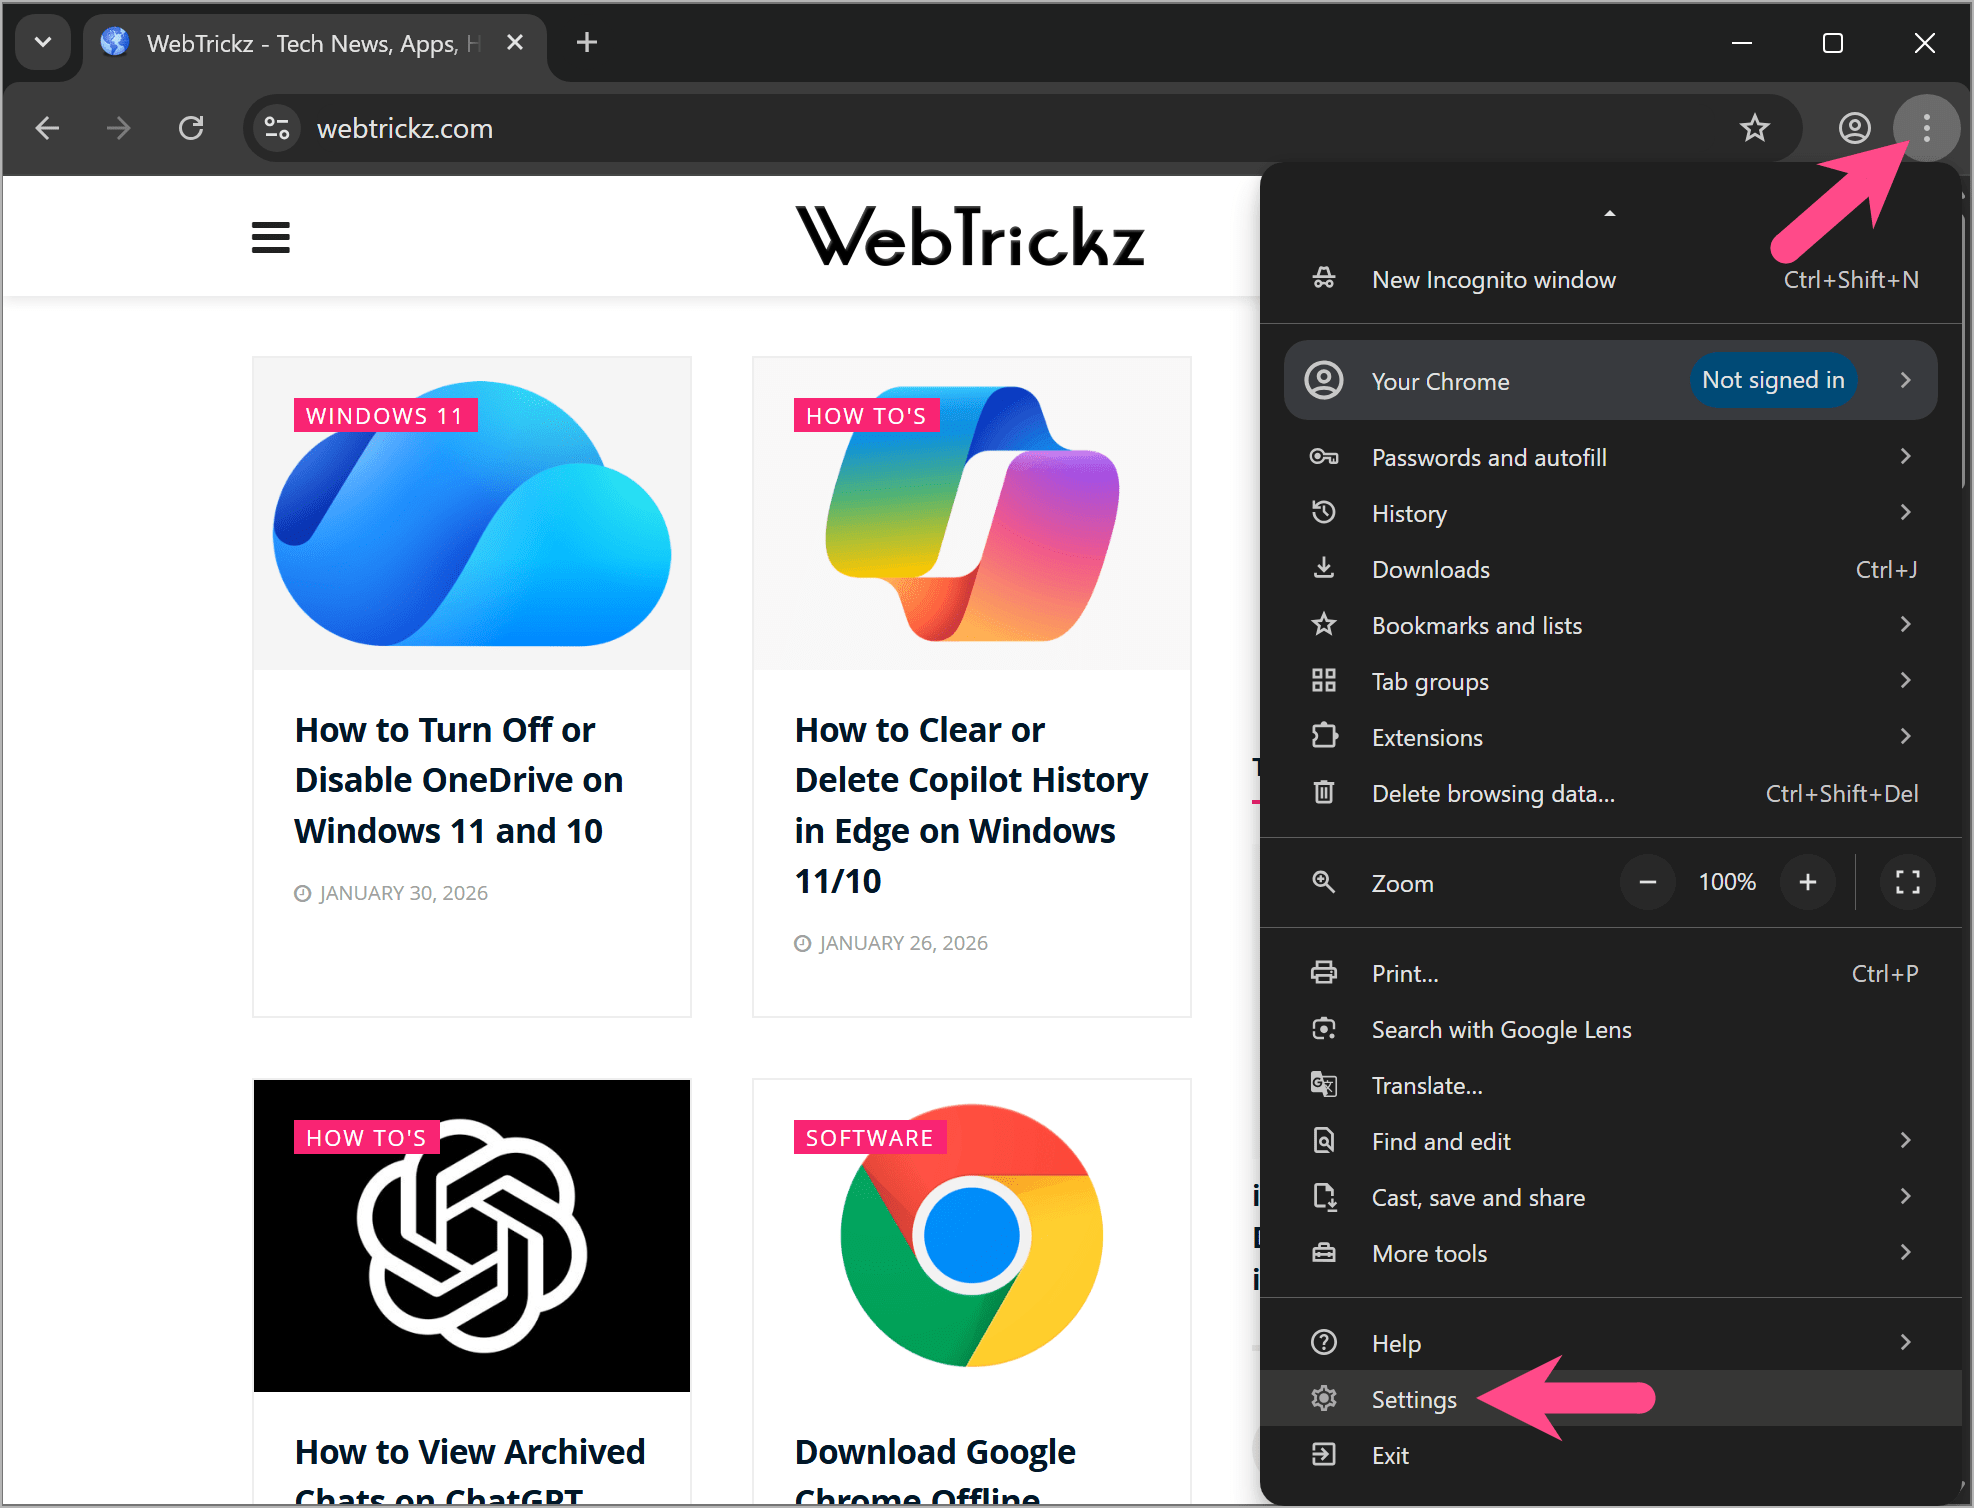The width and height of the screenshot is (1974, 1508).
Task: Open Find and edit submenu
Action: coord(1610,1141)
